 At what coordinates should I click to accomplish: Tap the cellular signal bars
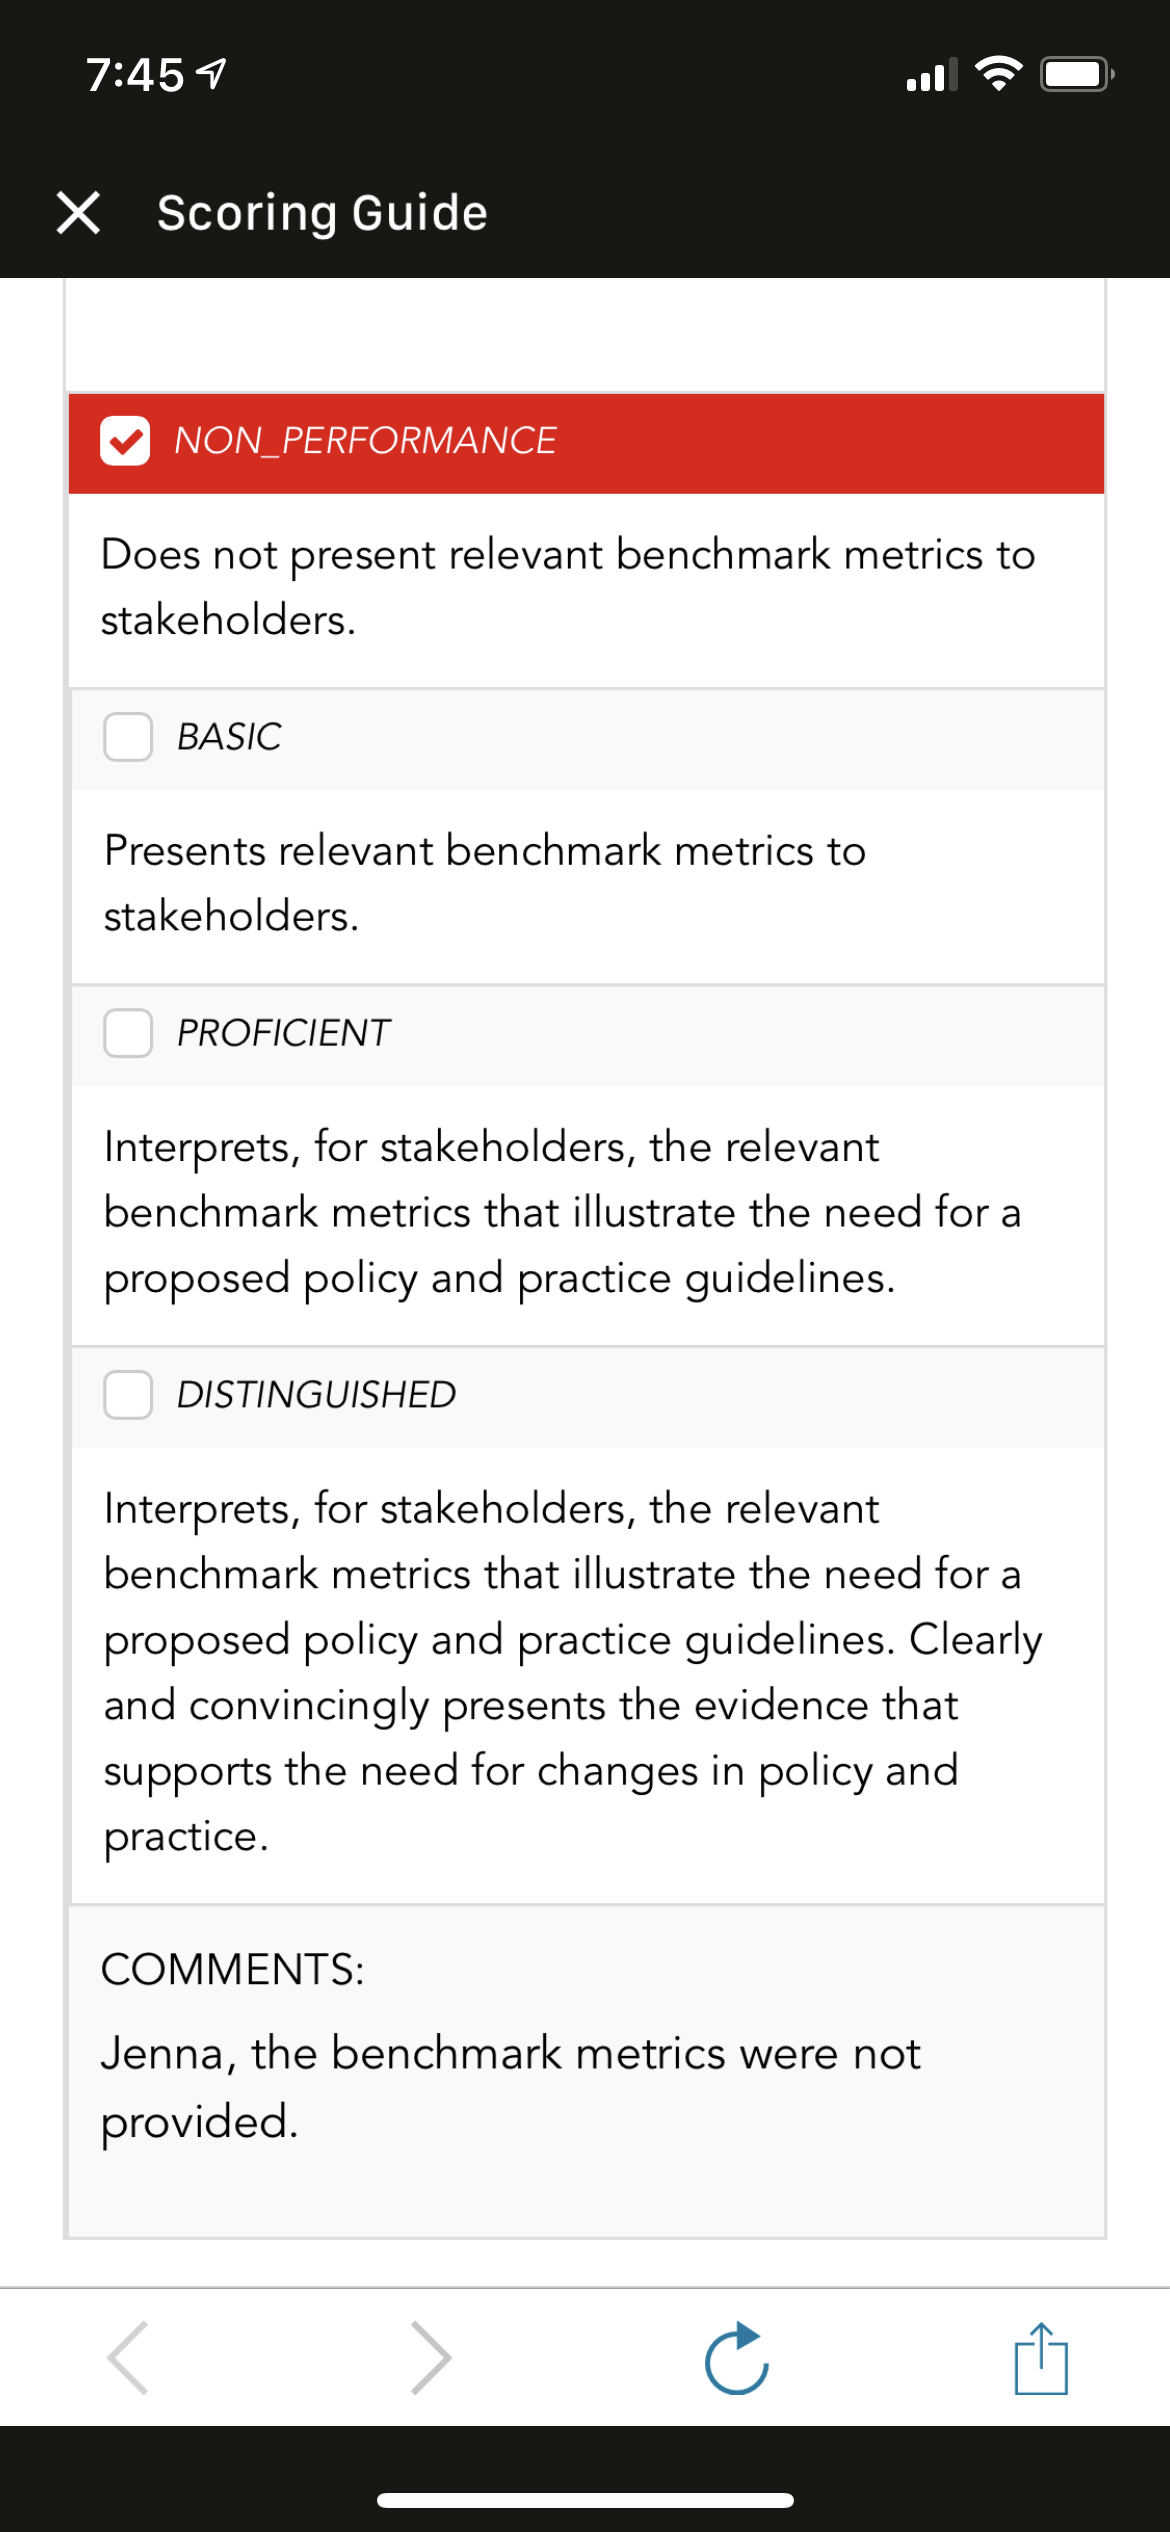[931, 75]
